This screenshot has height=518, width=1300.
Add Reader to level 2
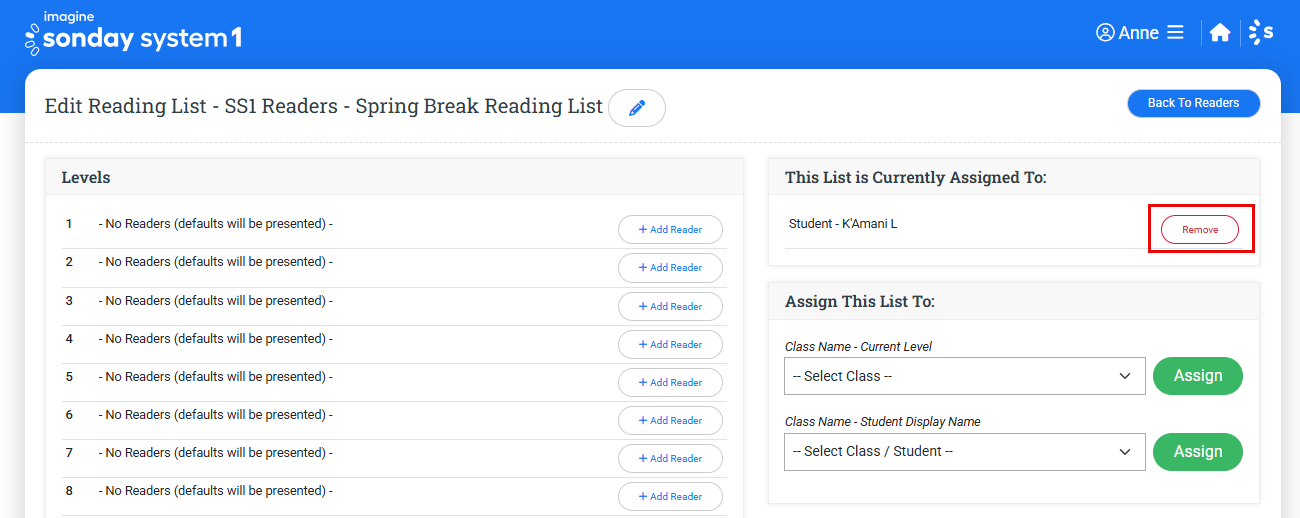[670, 268]
